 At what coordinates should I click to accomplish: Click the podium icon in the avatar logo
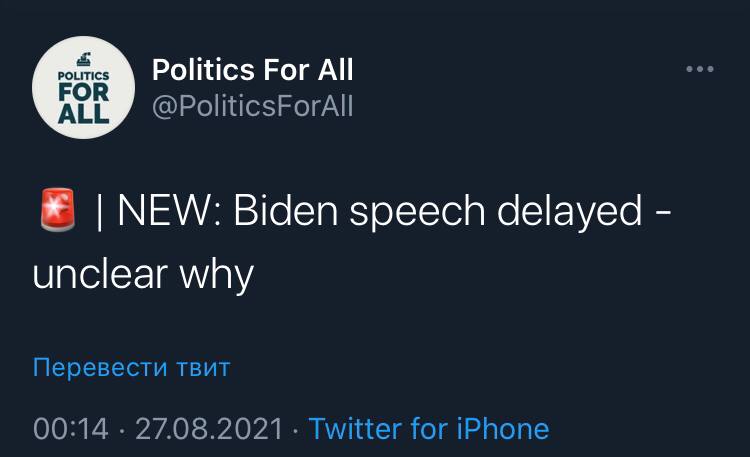84,57
